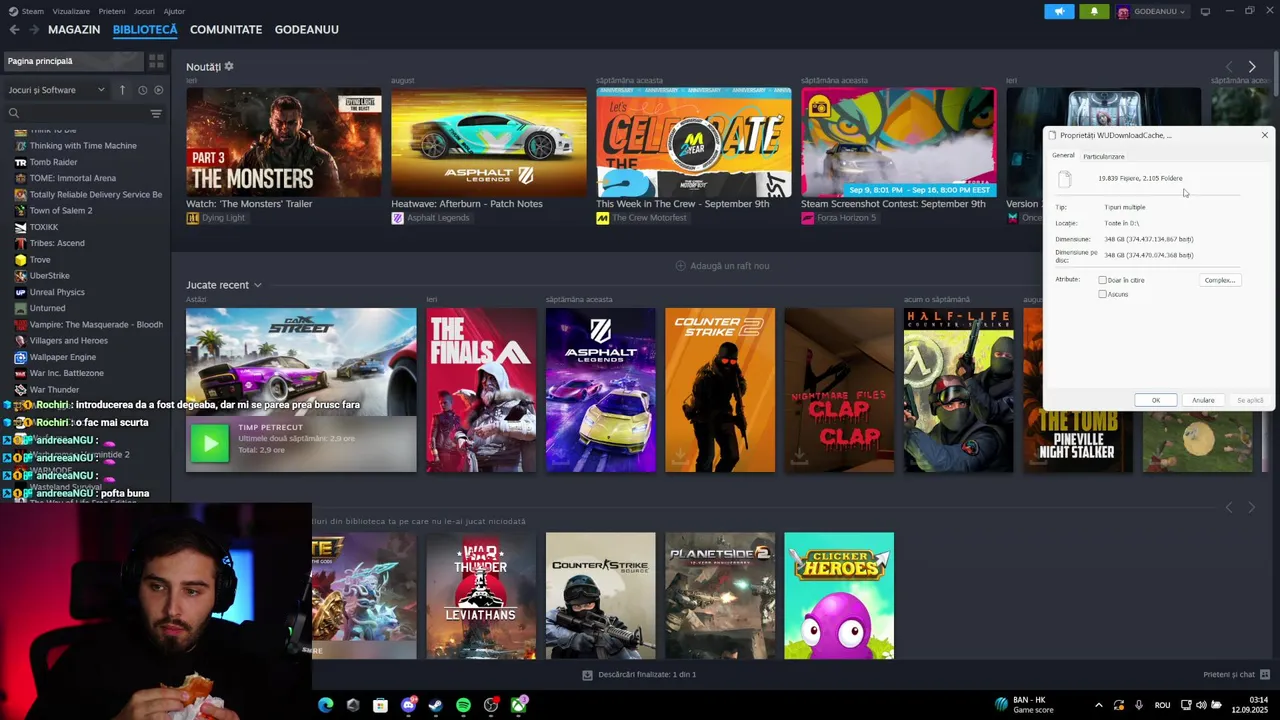
Task: Open Microsoft Edge from the taskbar
Action: tap(325, 705)
